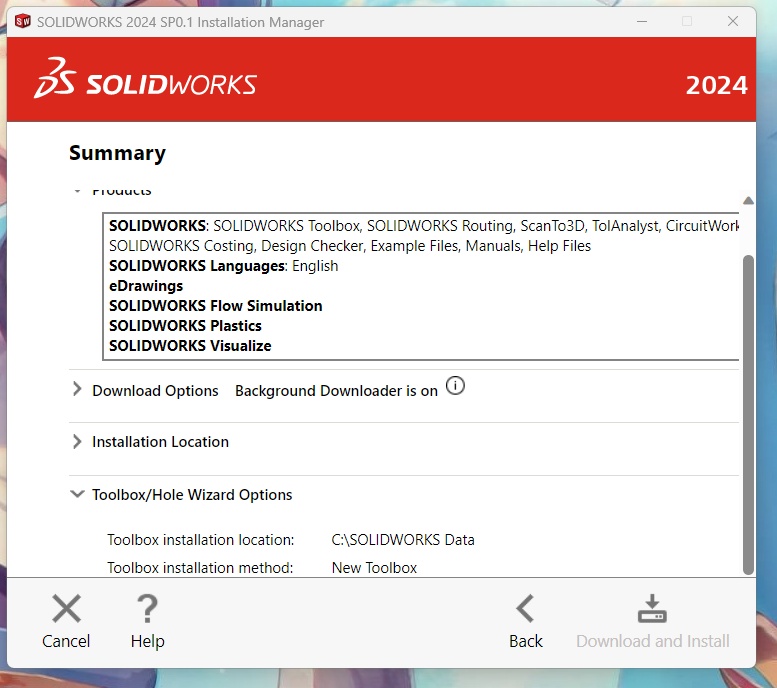Click 'Background Downloader is on' text
The image size is (777, 688).
(x=336, y=391)
